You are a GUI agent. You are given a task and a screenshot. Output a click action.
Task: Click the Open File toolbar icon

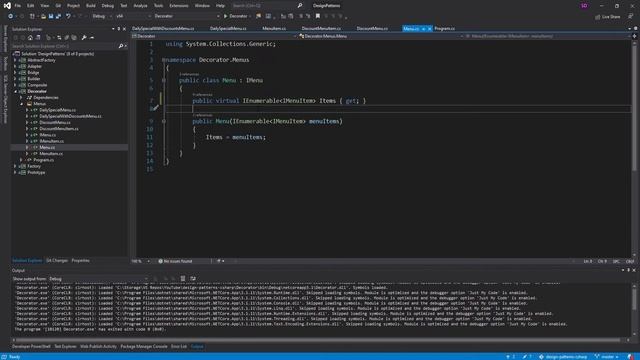point(43,16)
